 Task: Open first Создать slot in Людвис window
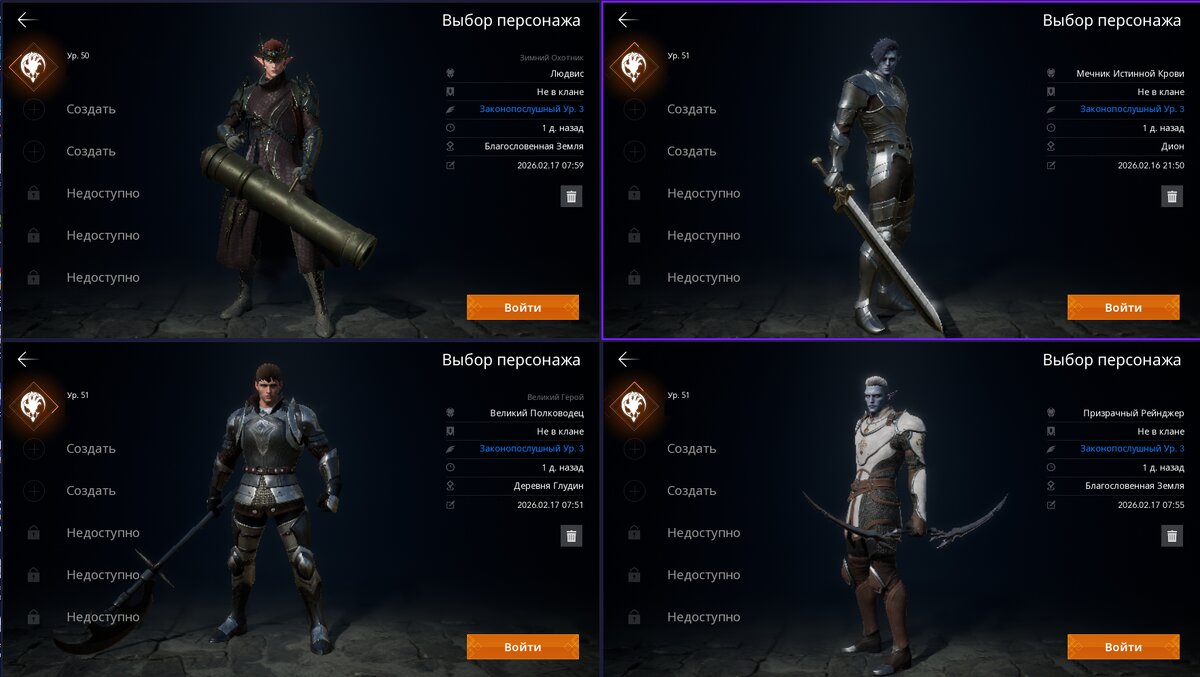tap(90, 109)
